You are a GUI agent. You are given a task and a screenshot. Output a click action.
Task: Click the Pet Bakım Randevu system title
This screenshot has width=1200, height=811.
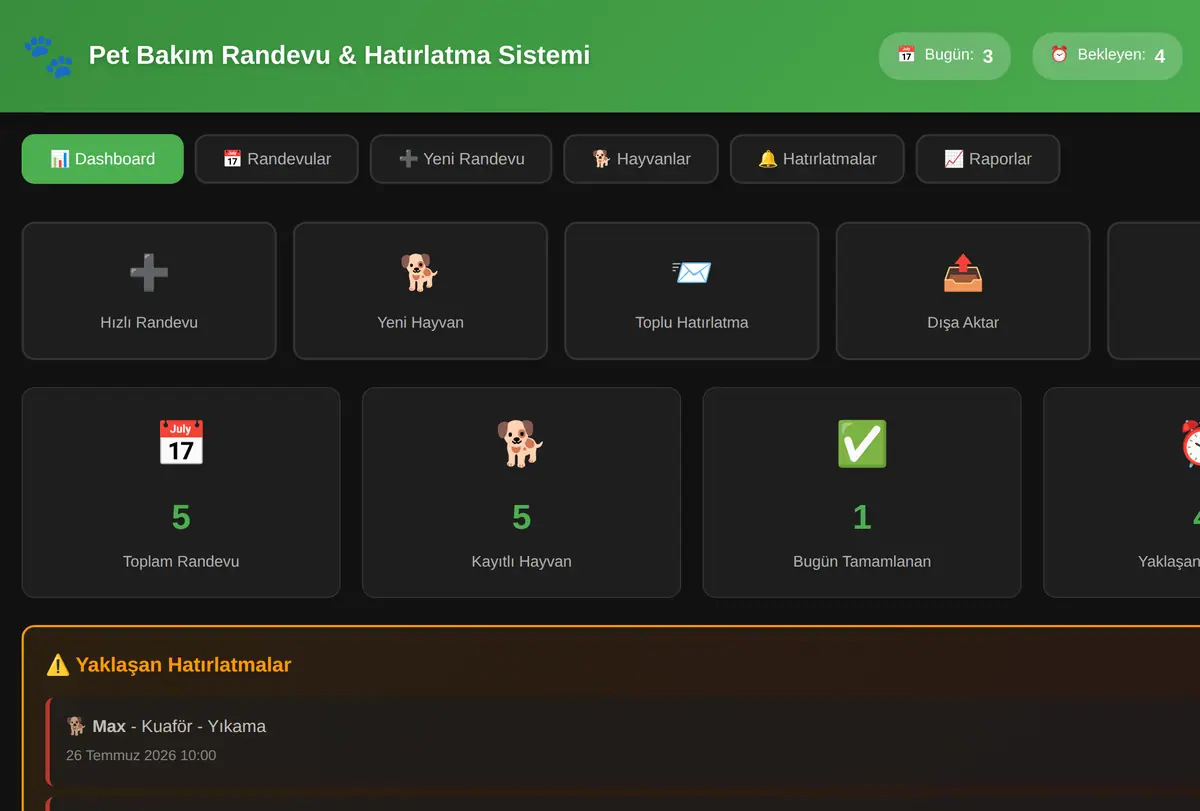[339, 55]
